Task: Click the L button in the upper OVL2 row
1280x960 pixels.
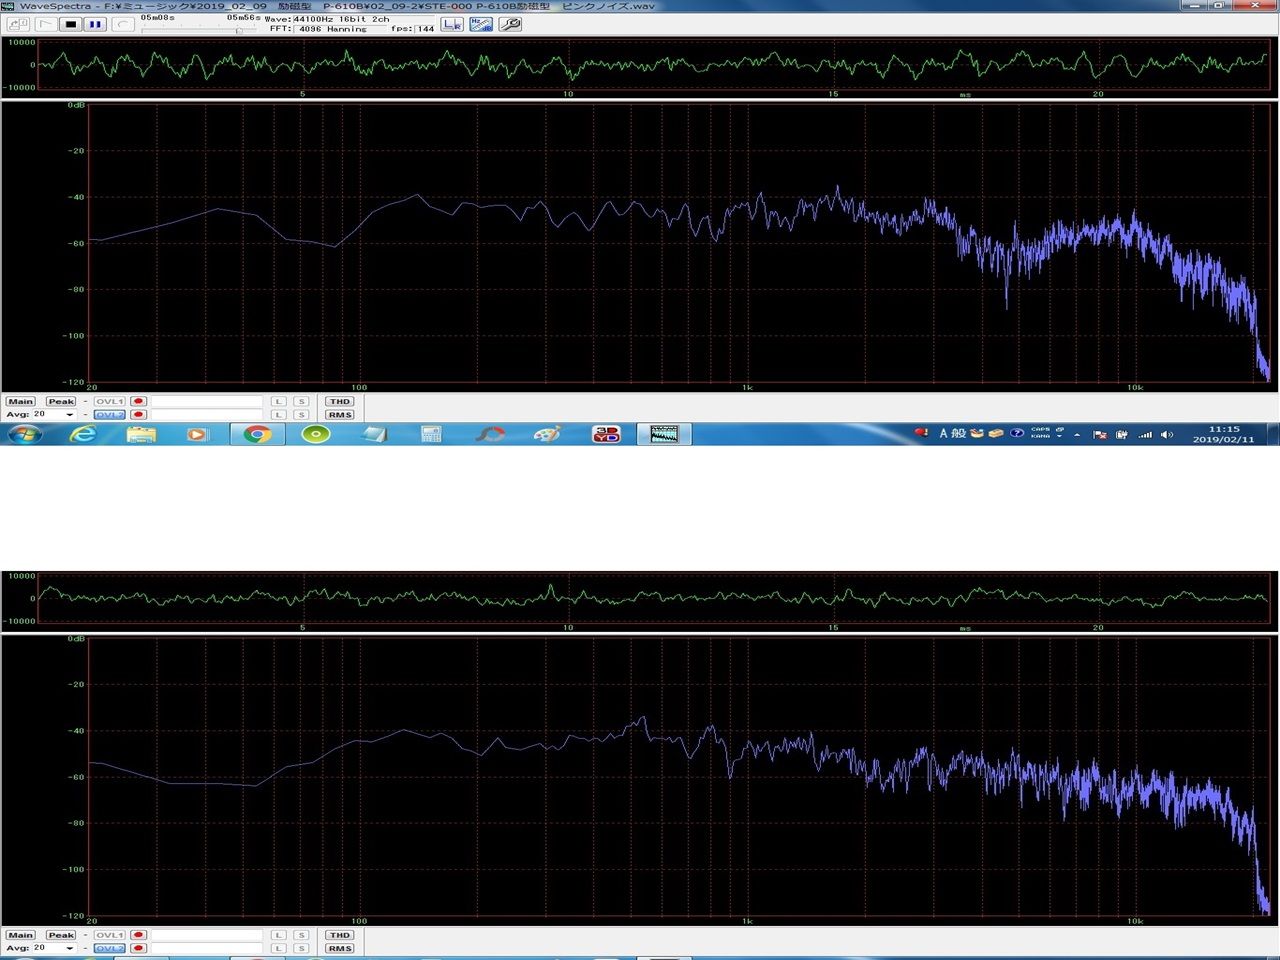Action: click(x=279, y=415)
